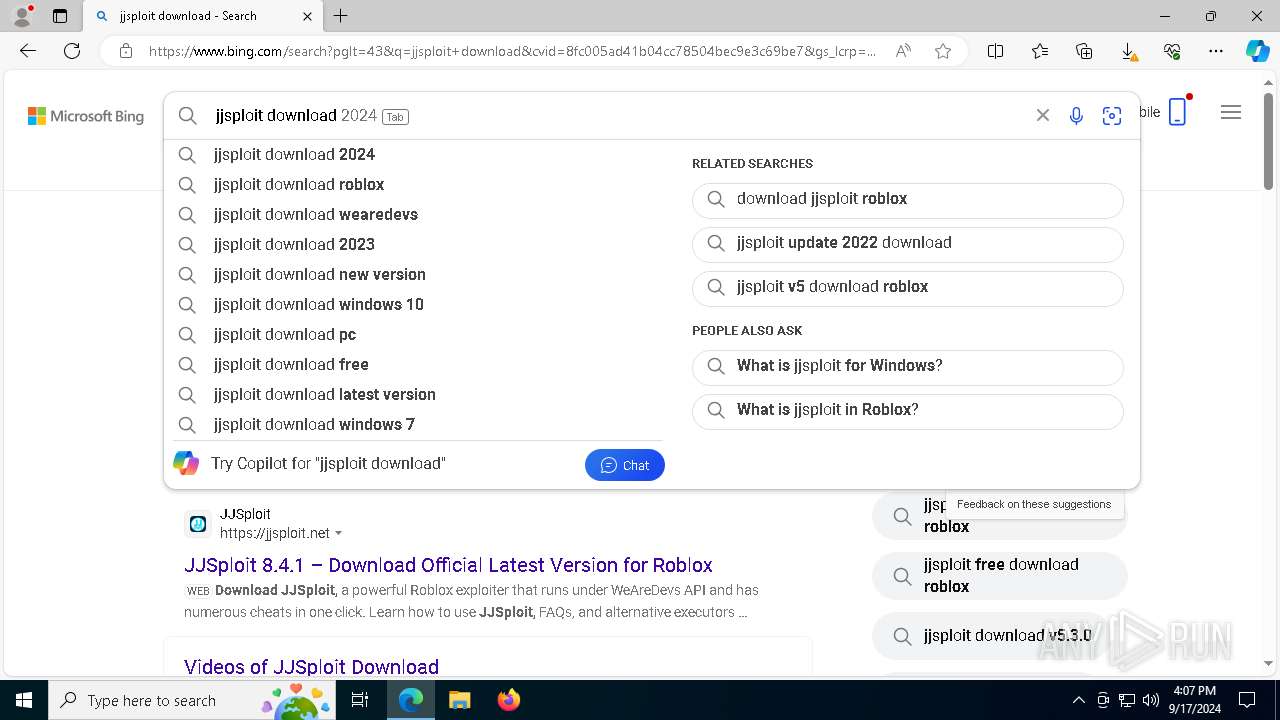
Task: Choose suggestion jjsploit download wearedevs
Action: click(x=418, y=214)
